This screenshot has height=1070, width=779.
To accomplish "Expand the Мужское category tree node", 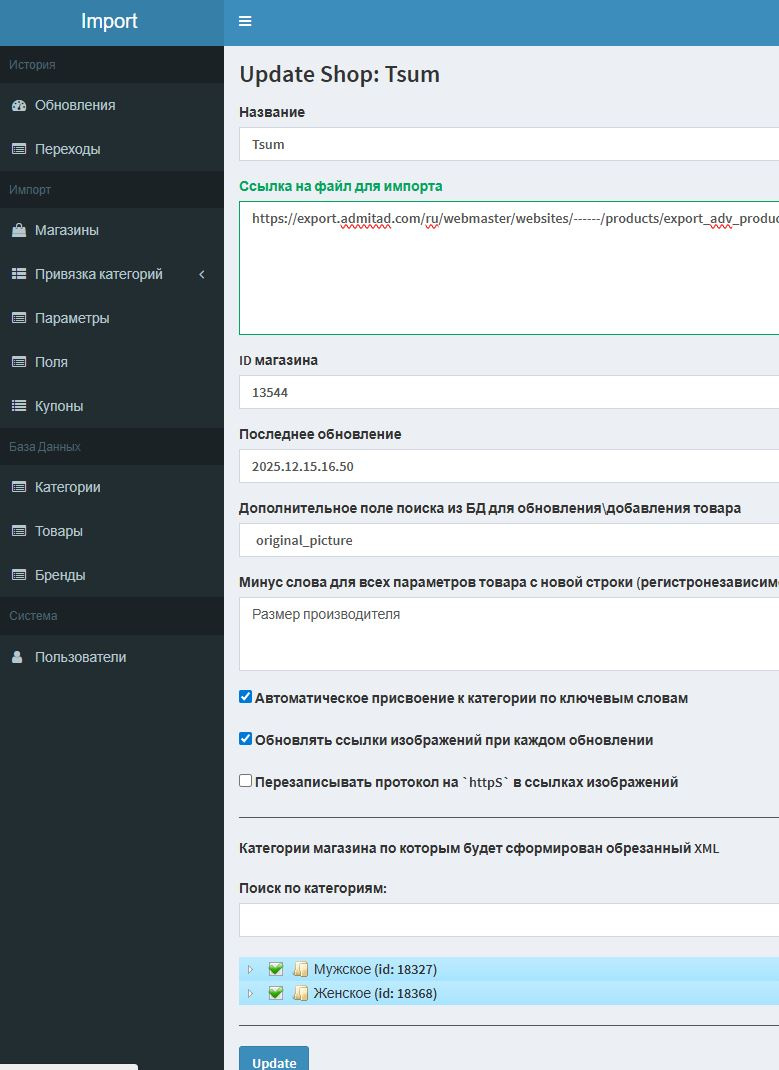I will [x=251, y=969].
